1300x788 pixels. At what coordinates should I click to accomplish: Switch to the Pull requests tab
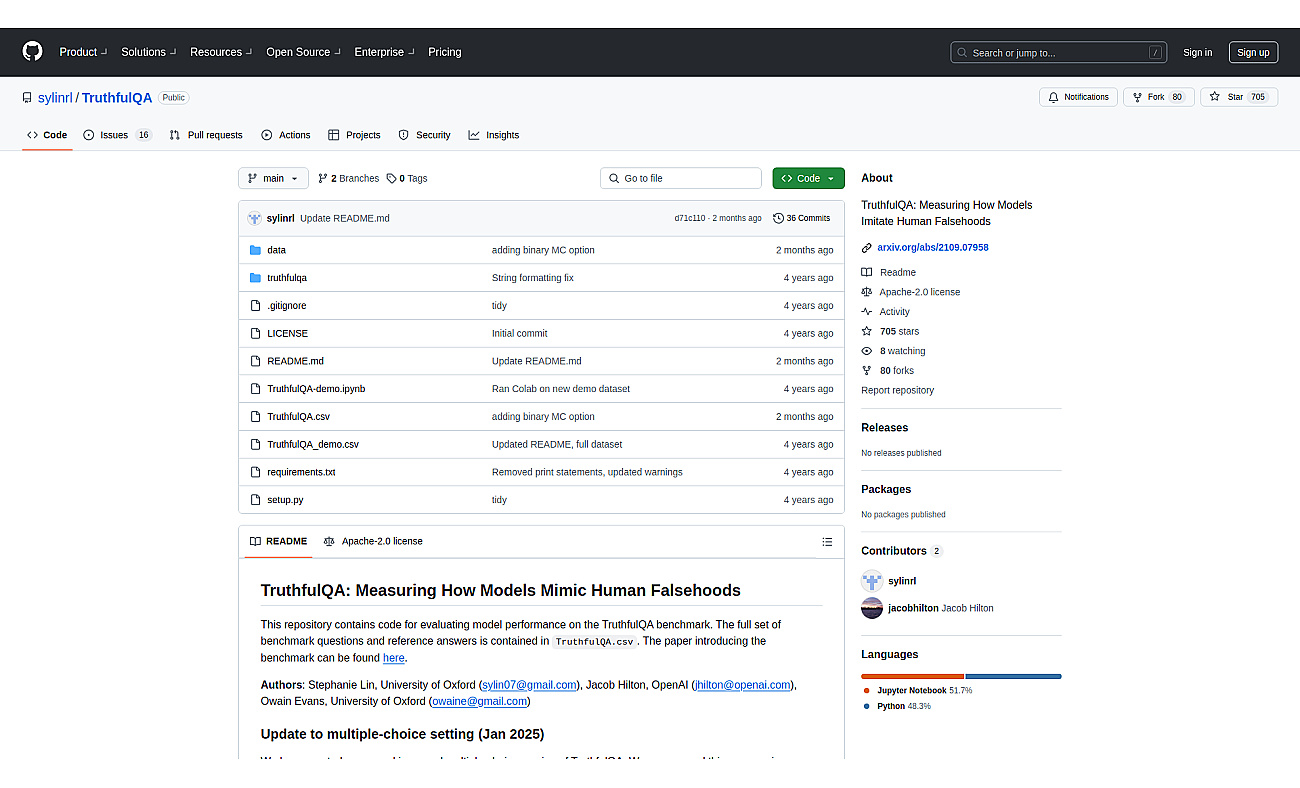coord(206,135)
